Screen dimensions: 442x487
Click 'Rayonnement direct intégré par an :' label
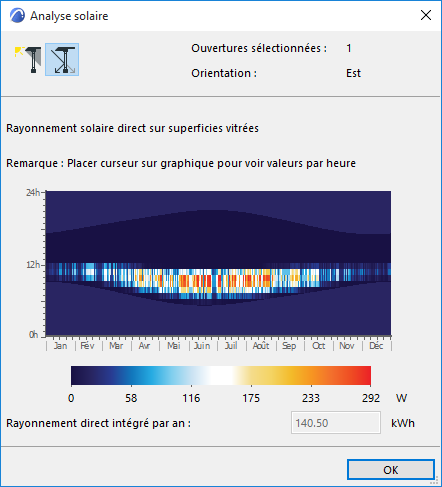pos(99,423)
